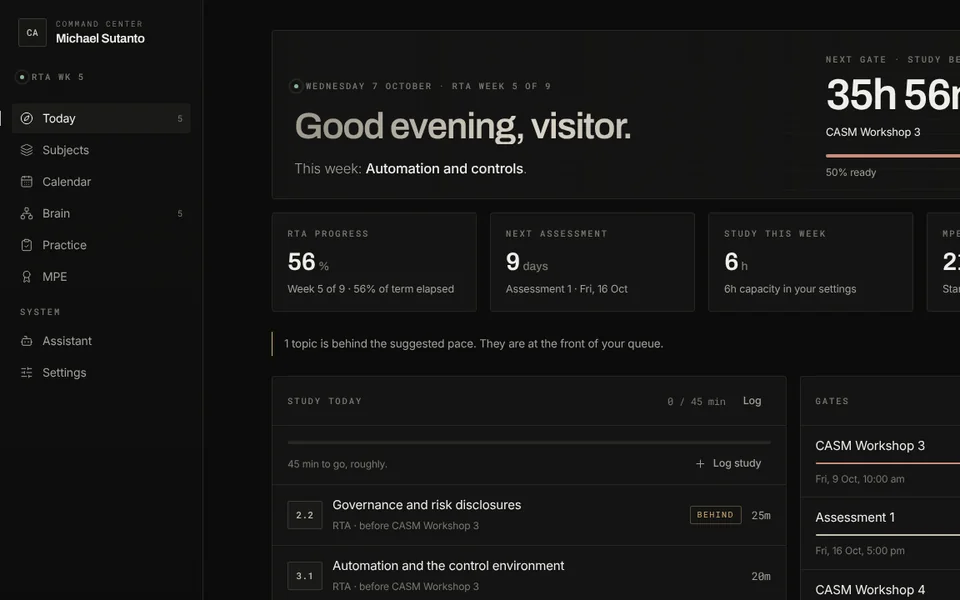
Task: Click the '50% ready' label
Action: (x=850, y=173)
